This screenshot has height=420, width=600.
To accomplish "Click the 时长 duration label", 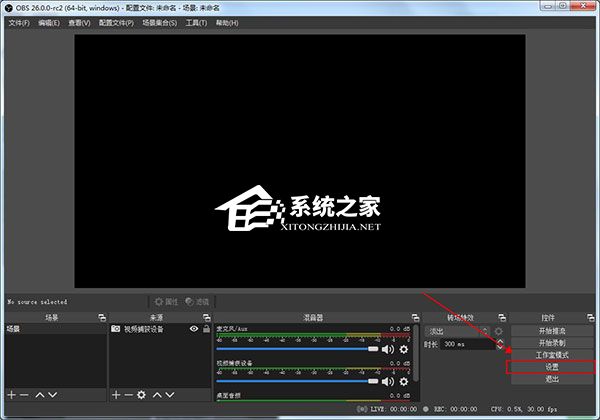I will click(x=430, y=344).
